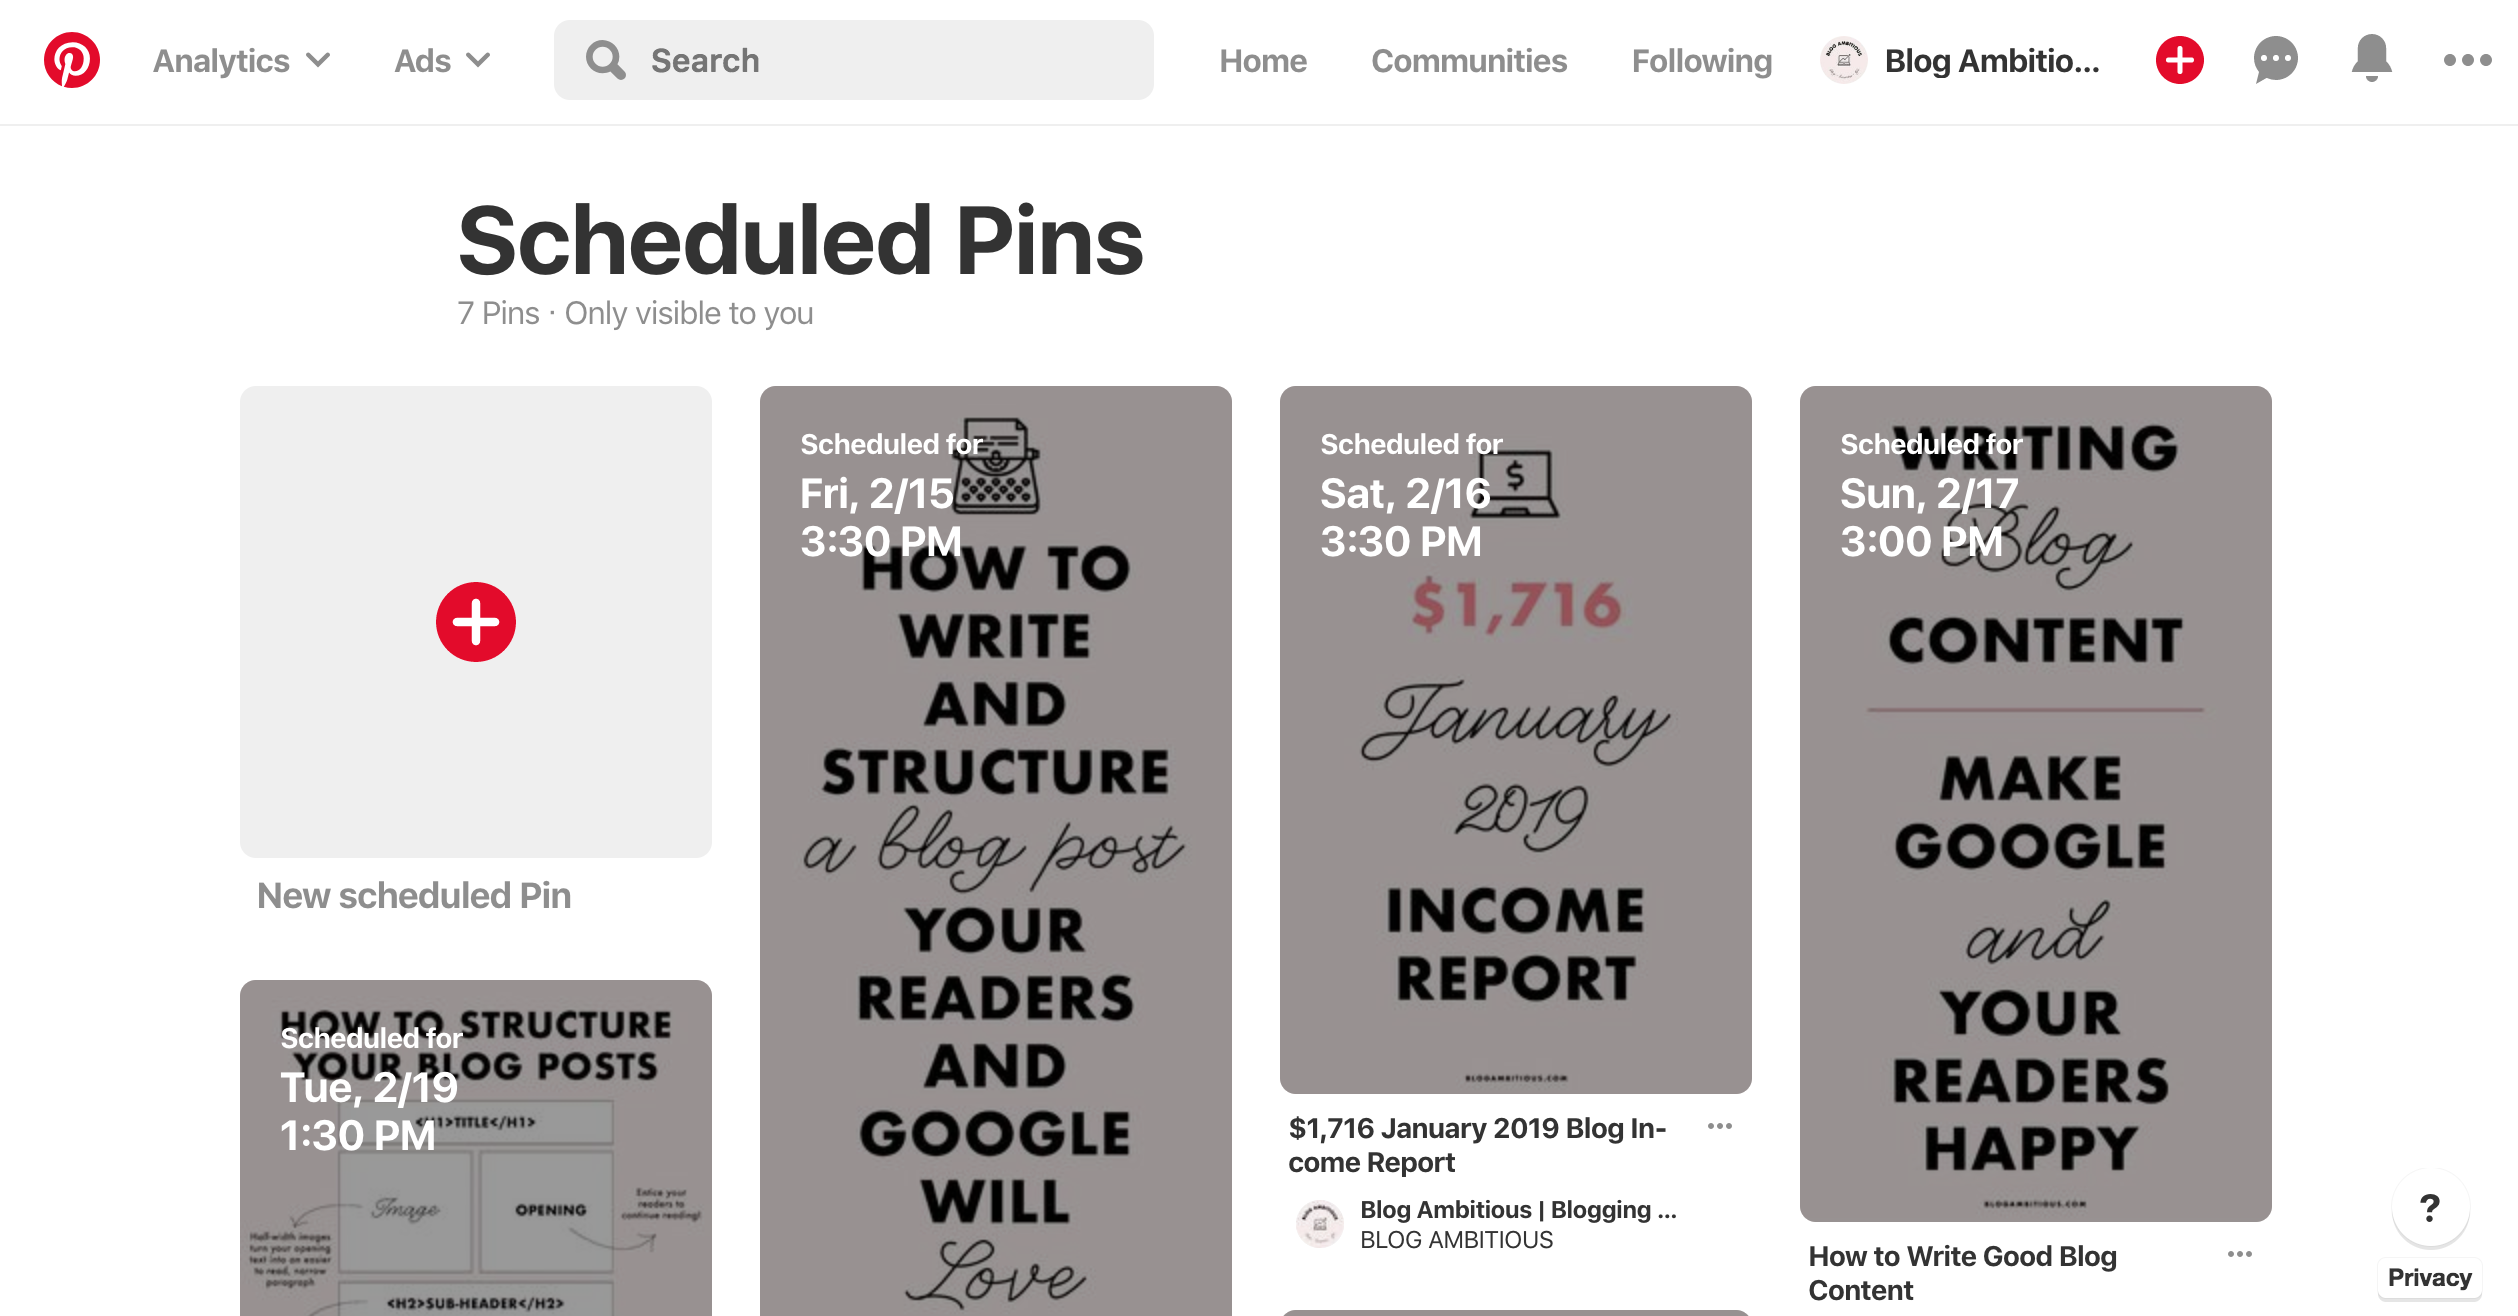Click the Following navigation link

click(1702, 62)
